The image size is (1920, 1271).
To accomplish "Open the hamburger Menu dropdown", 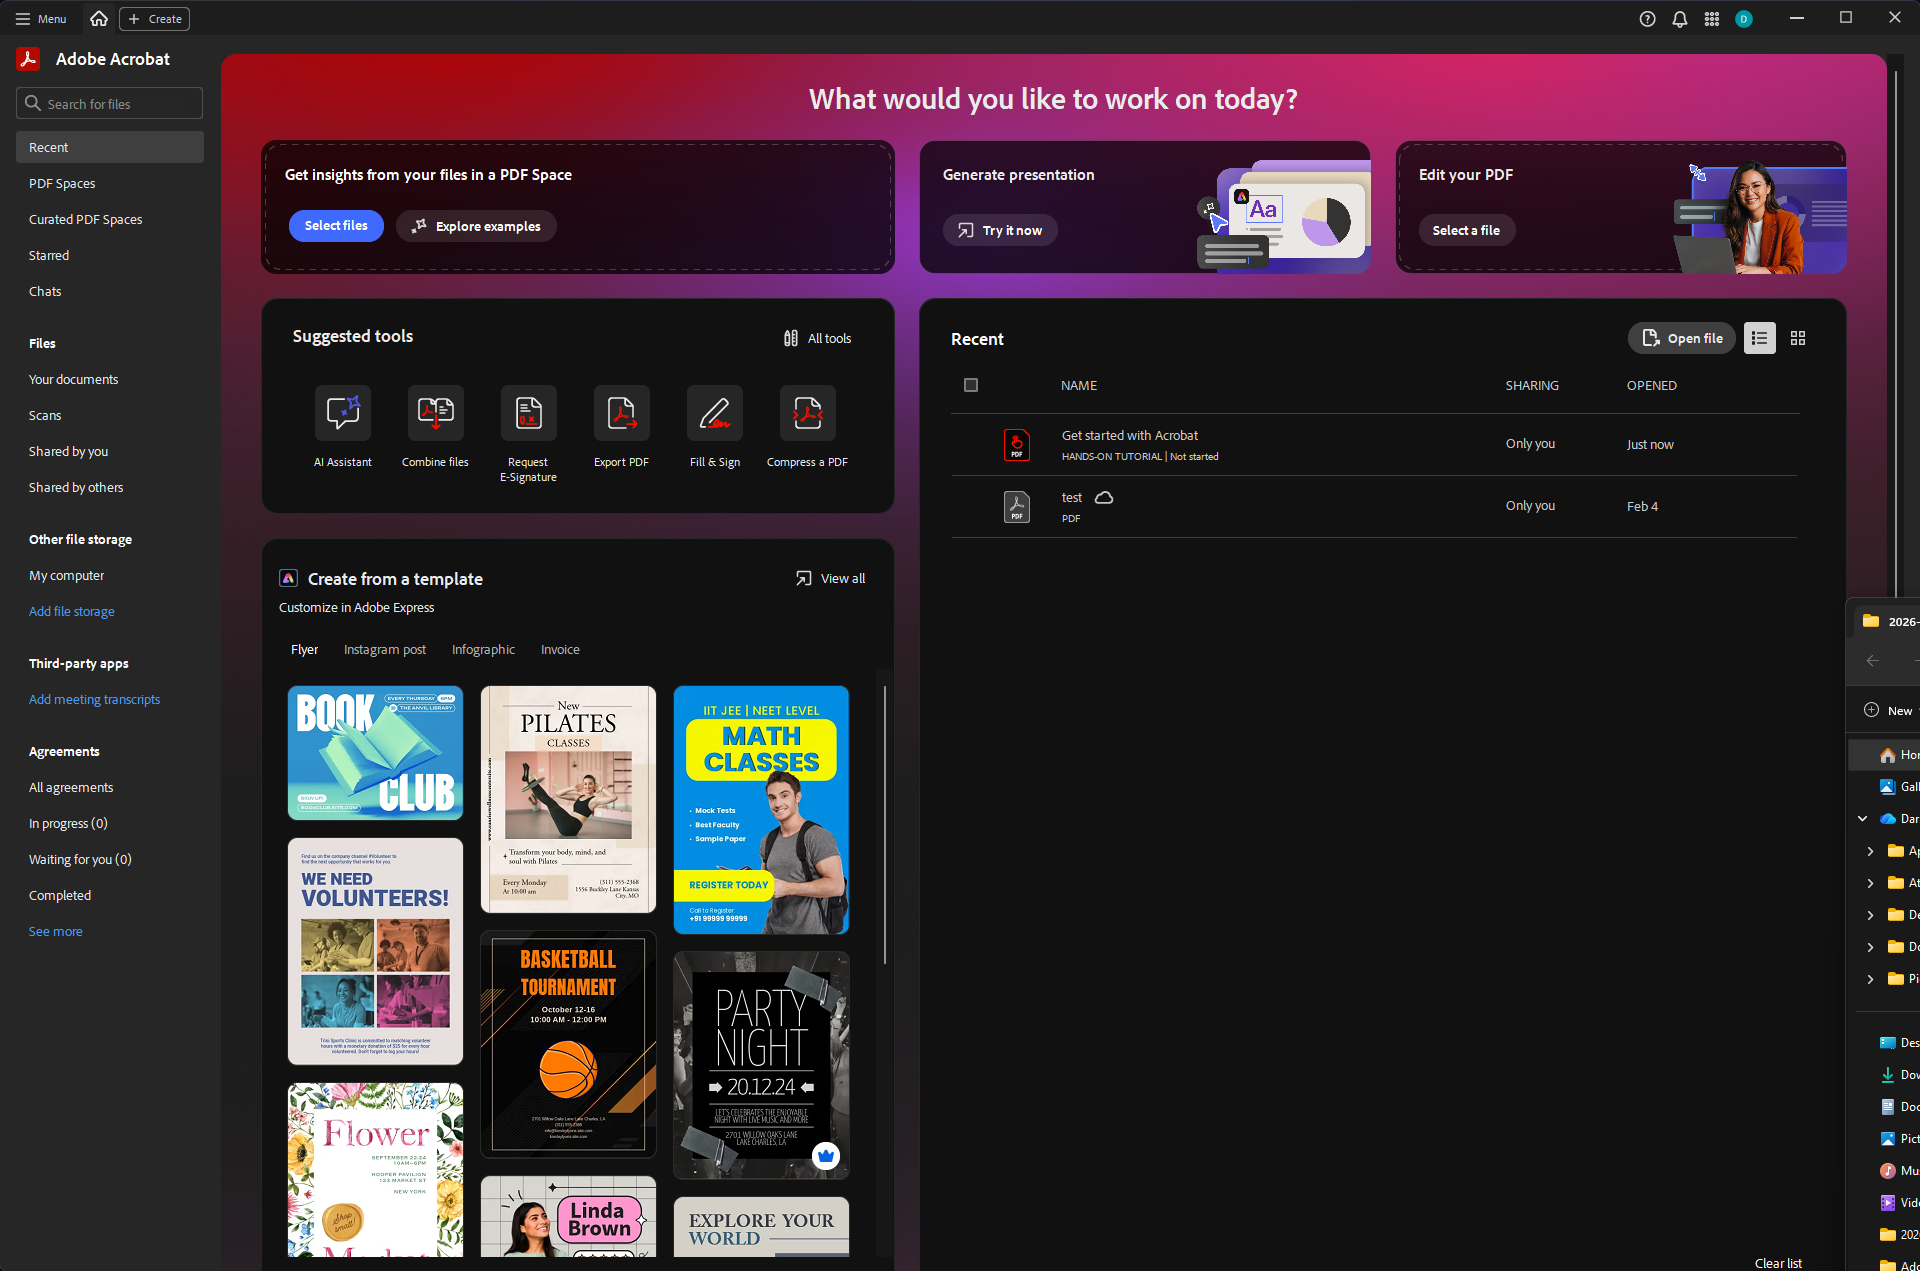I will point(40,19).
